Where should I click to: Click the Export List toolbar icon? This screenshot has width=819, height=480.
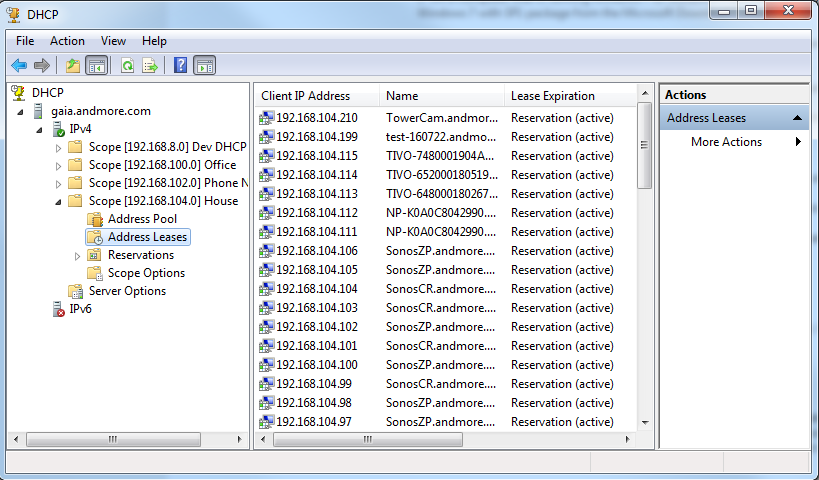pos(150,66)
